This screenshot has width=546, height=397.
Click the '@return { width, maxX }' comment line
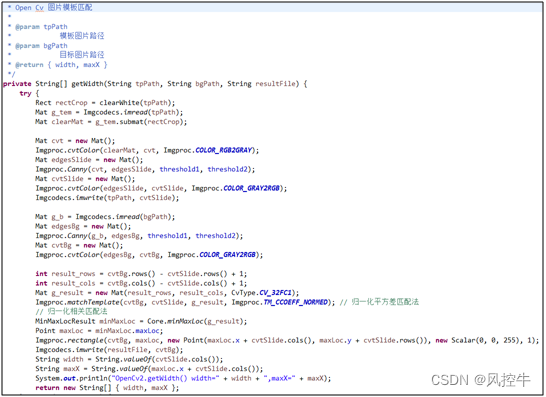57,65
